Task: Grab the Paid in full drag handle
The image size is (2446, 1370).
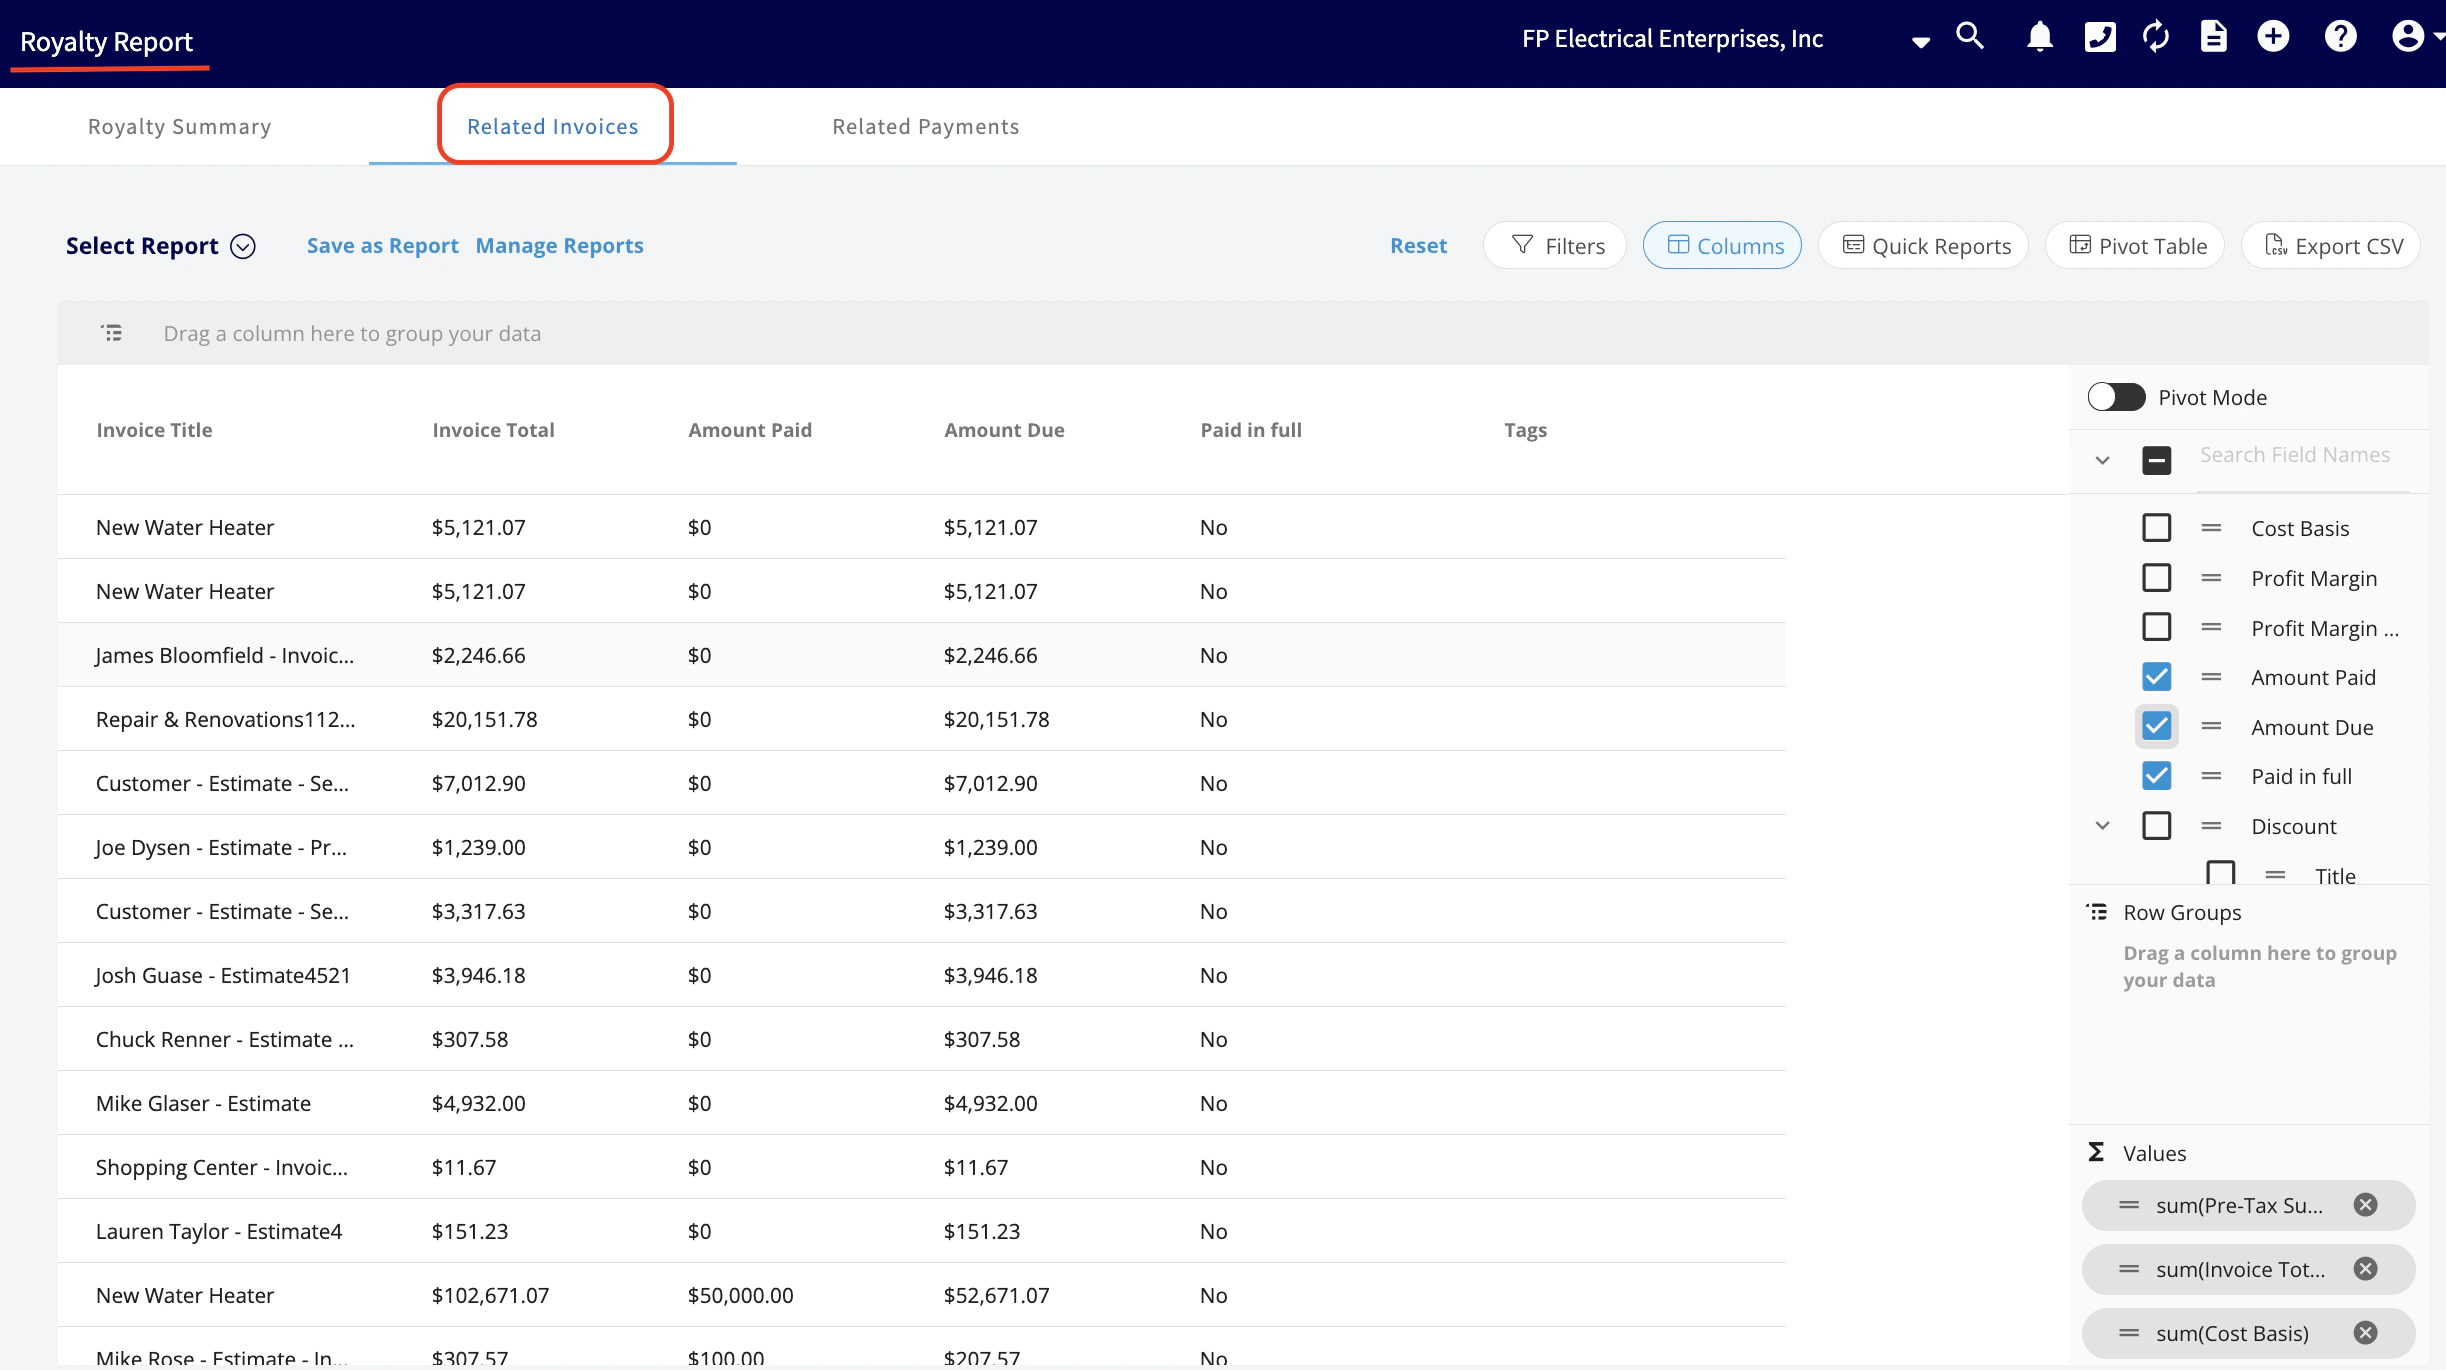Action: click(x=2211, y=776)
